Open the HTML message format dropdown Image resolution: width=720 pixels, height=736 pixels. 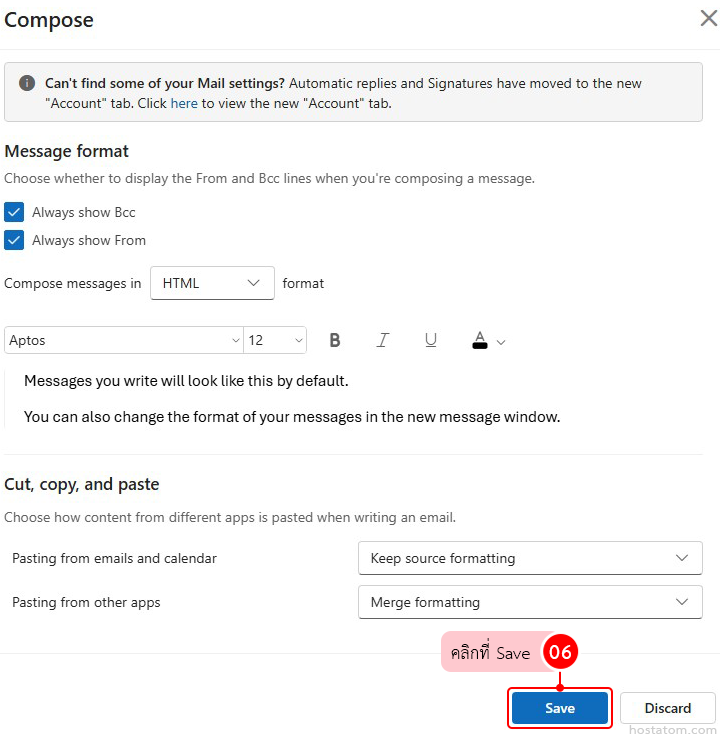212,283
